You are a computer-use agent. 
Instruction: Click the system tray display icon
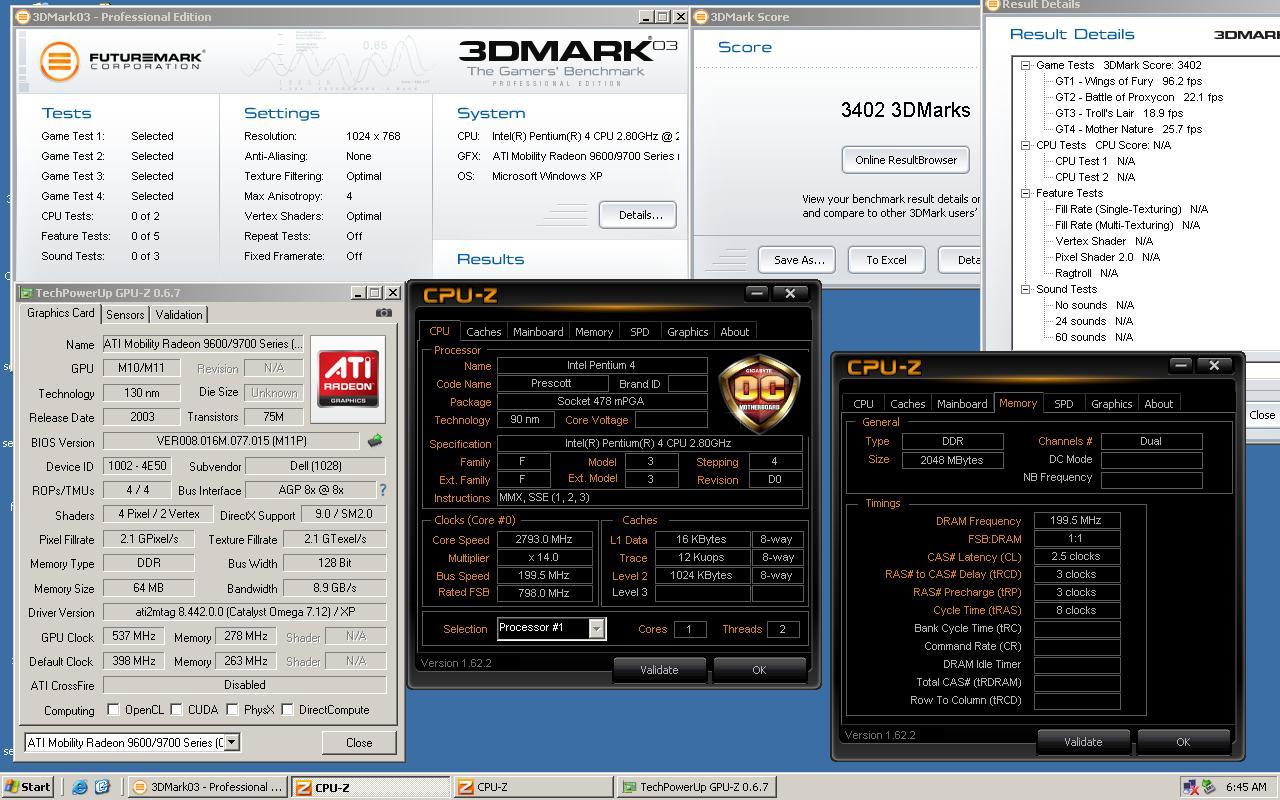[x=1208, y=787]
